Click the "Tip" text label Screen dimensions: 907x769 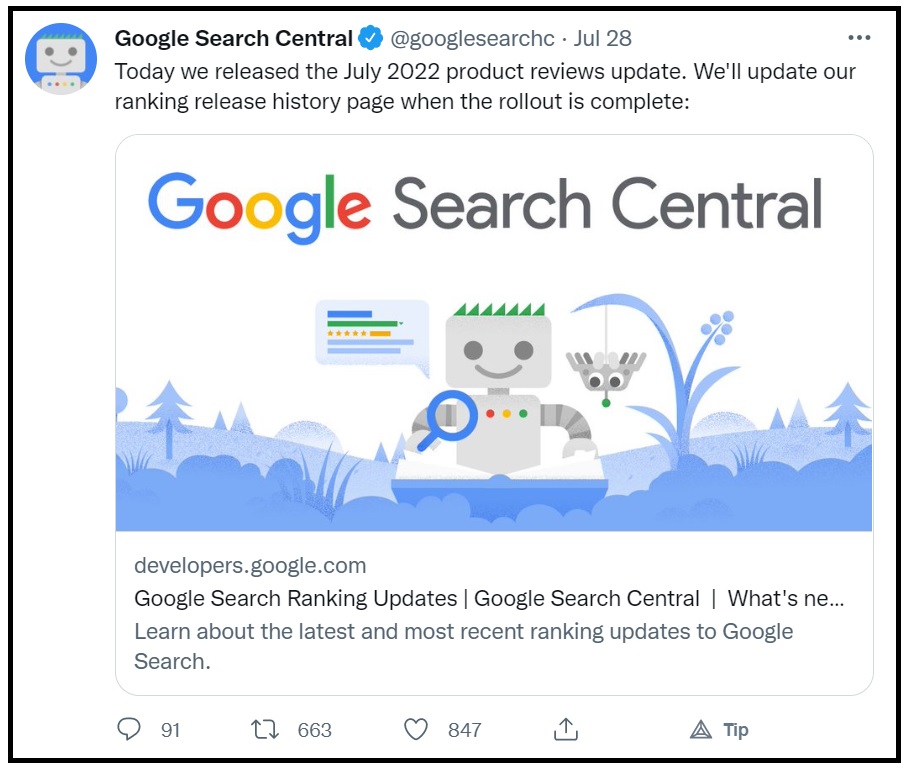(x=736, y=730)
